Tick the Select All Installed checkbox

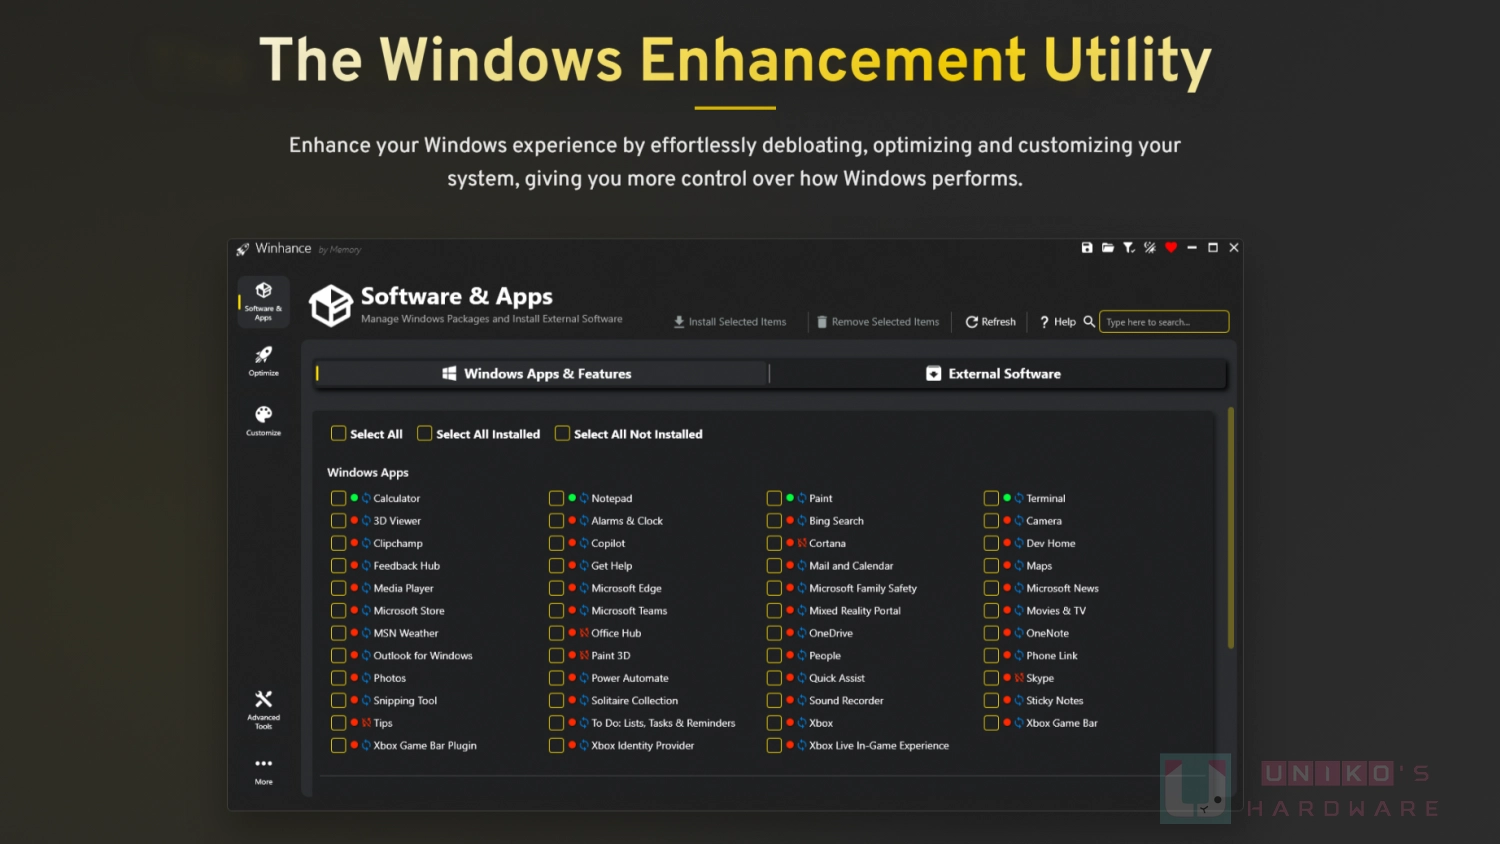(x=425, y=434)
